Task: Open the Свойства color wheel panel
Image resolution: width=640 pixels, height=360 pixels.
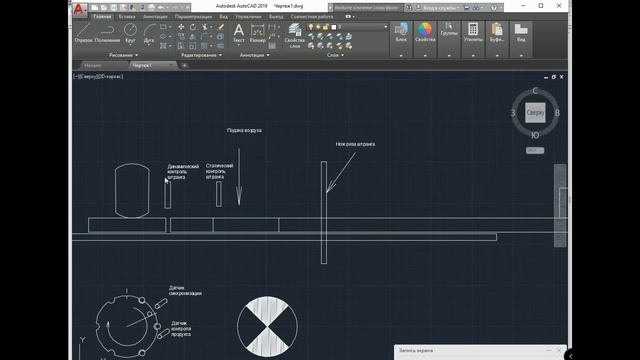Action: [425, 33]
